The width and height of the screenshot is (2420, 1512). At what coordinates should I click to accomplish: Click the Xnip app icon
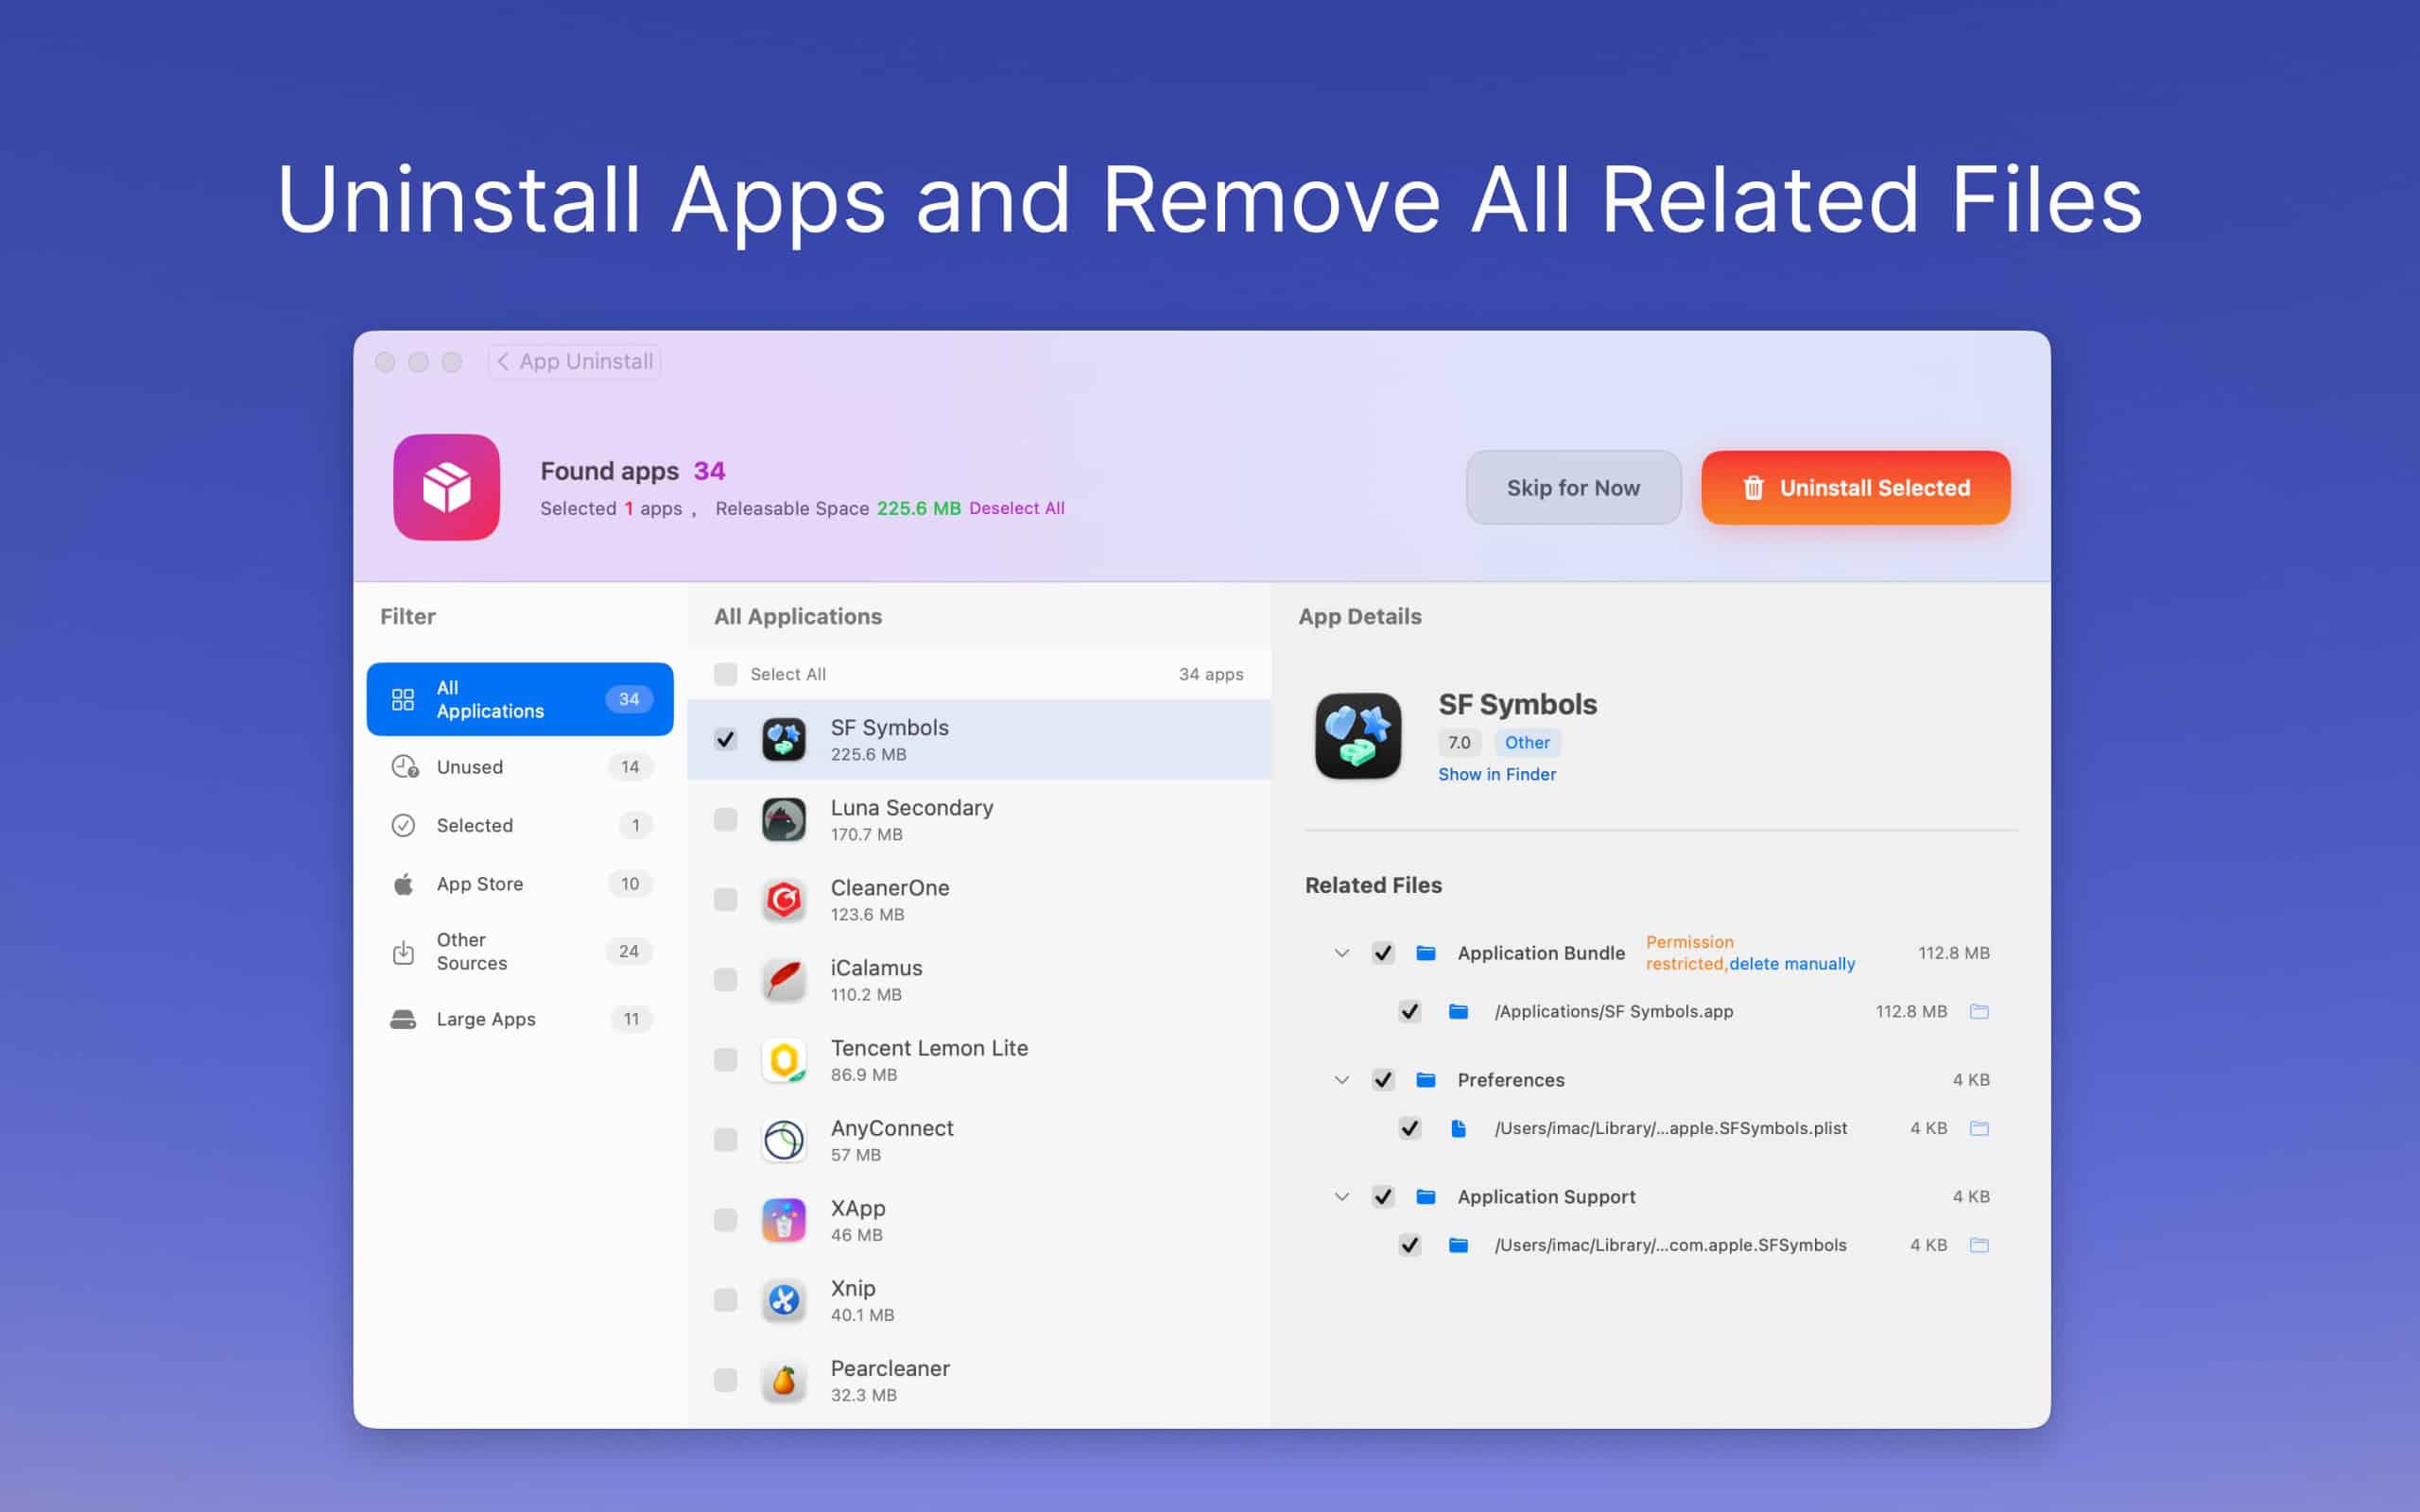pyautogui.click(x=784, y=1300)
